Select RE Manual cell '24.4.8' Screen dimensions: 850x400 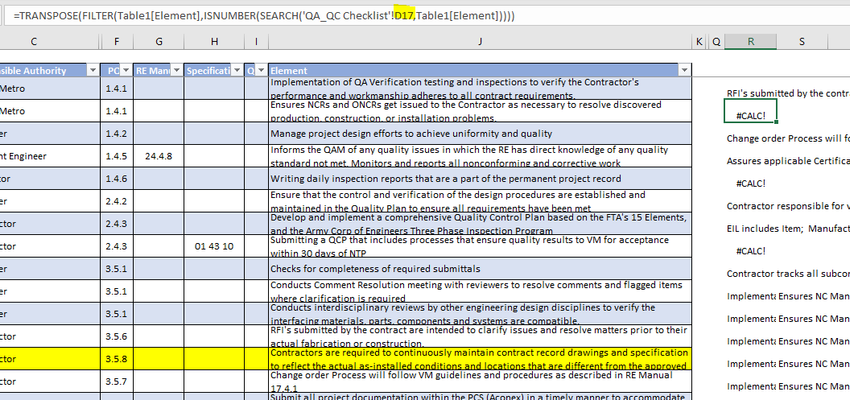pos(159,156)
